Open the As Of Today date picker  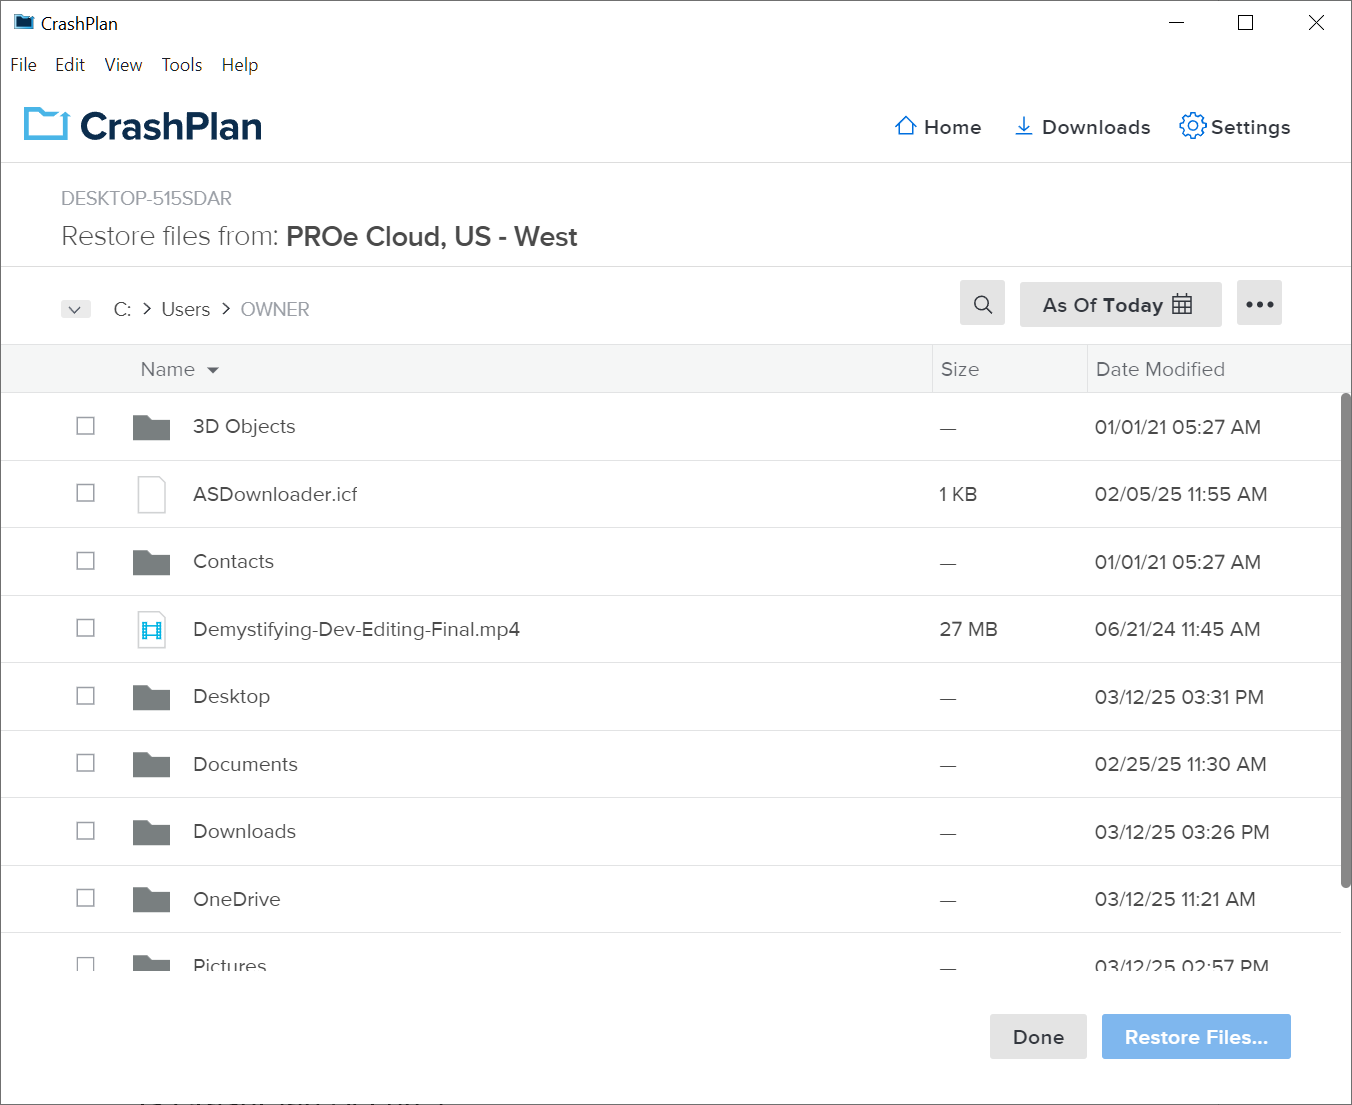(1120, 304)
